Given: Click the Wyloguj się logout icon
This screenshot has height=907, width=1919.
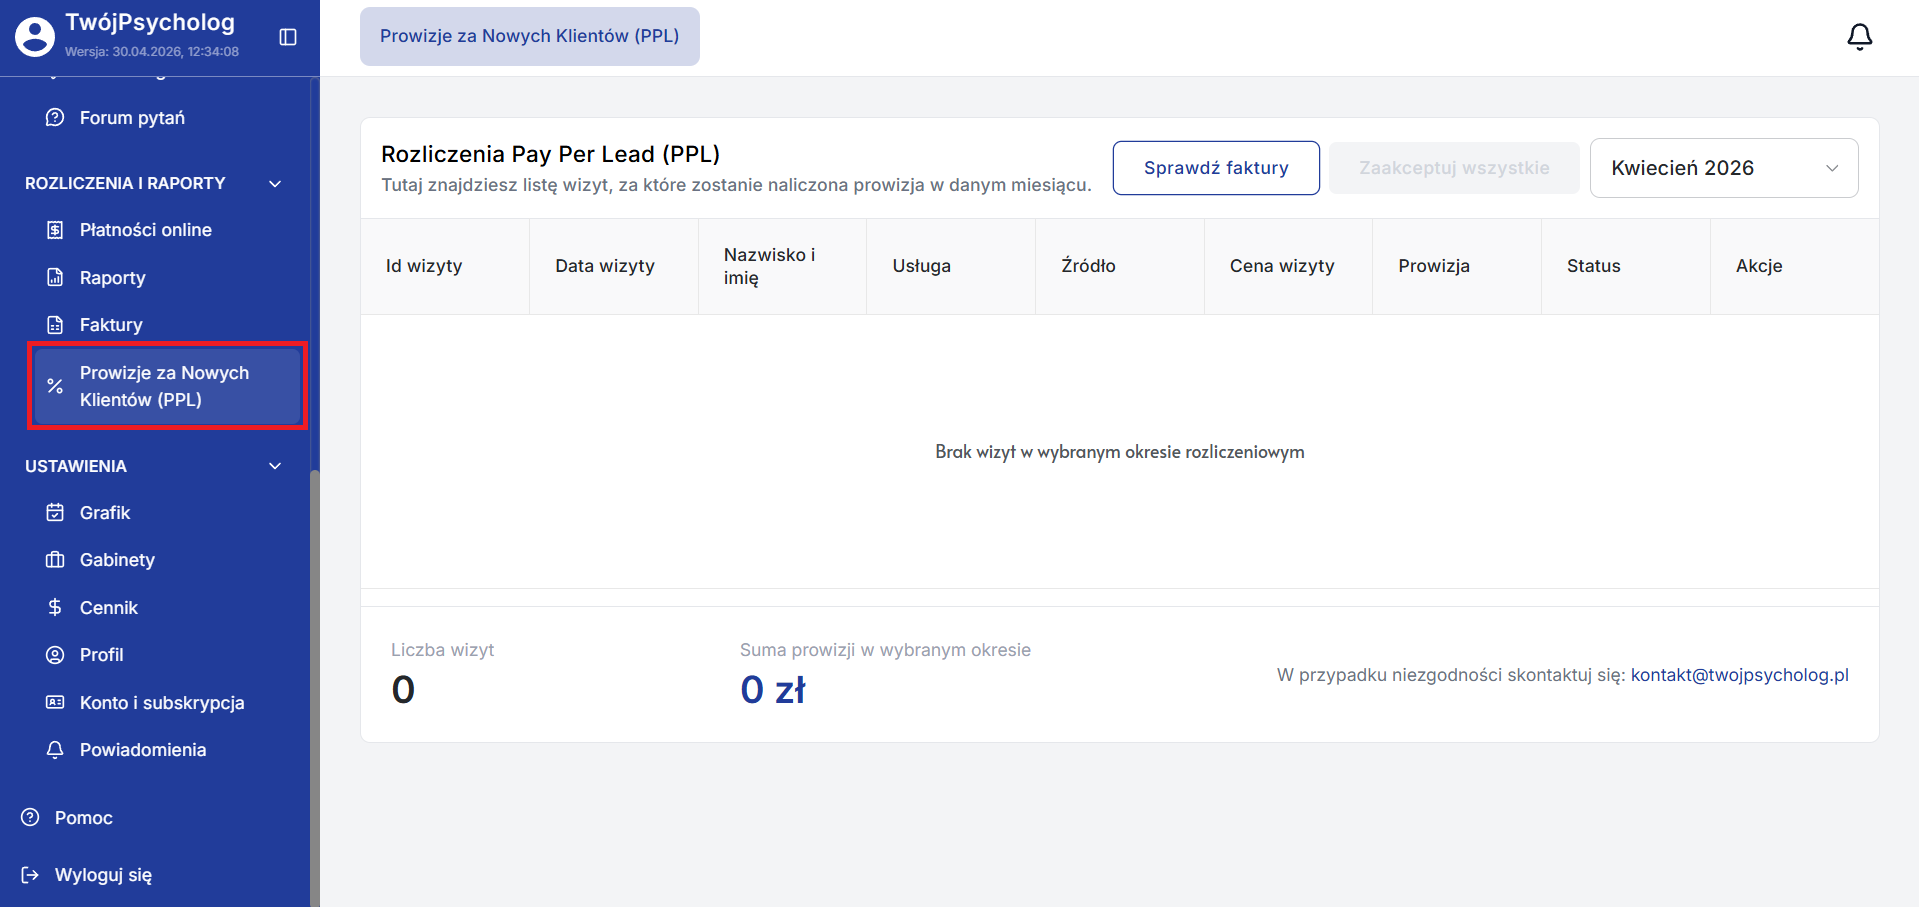Looking at the screenshot, I should tap(30, 875).
